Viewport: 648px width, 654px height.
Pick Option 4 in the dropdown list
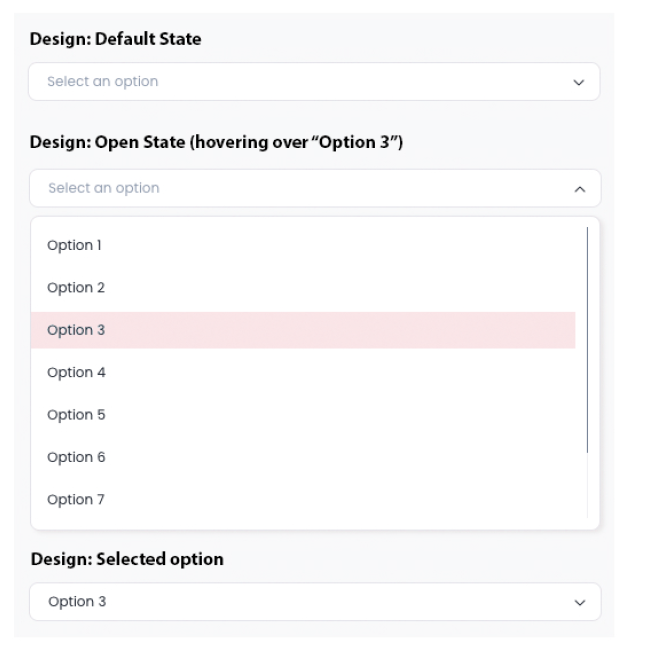(303, 372)
